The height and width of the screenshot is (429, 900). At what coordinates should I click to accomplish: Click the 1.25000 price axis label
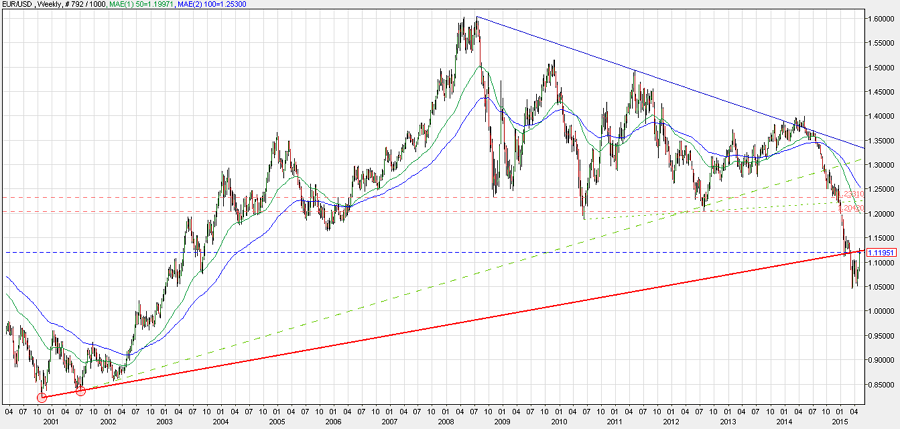tap(880, 190)
